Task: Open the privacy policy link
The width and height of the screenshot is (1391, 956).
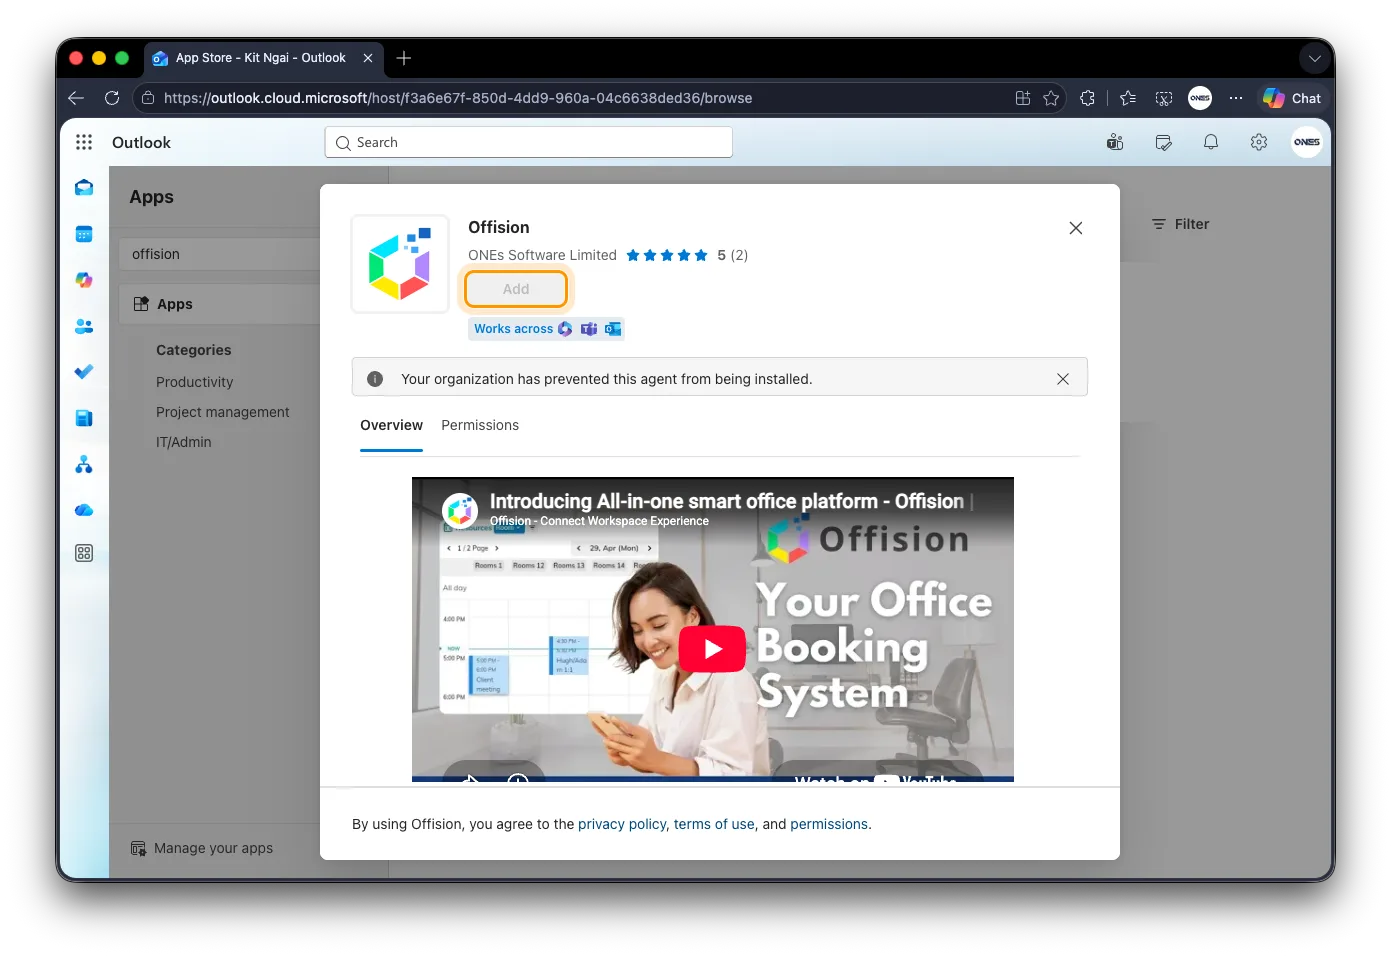Action: click(622, 824)
